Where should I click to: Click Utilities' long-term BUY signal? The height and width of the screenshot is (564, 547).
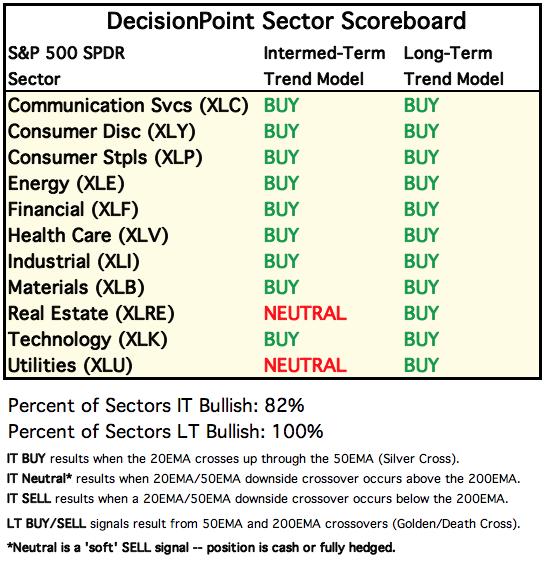[421, 365]
